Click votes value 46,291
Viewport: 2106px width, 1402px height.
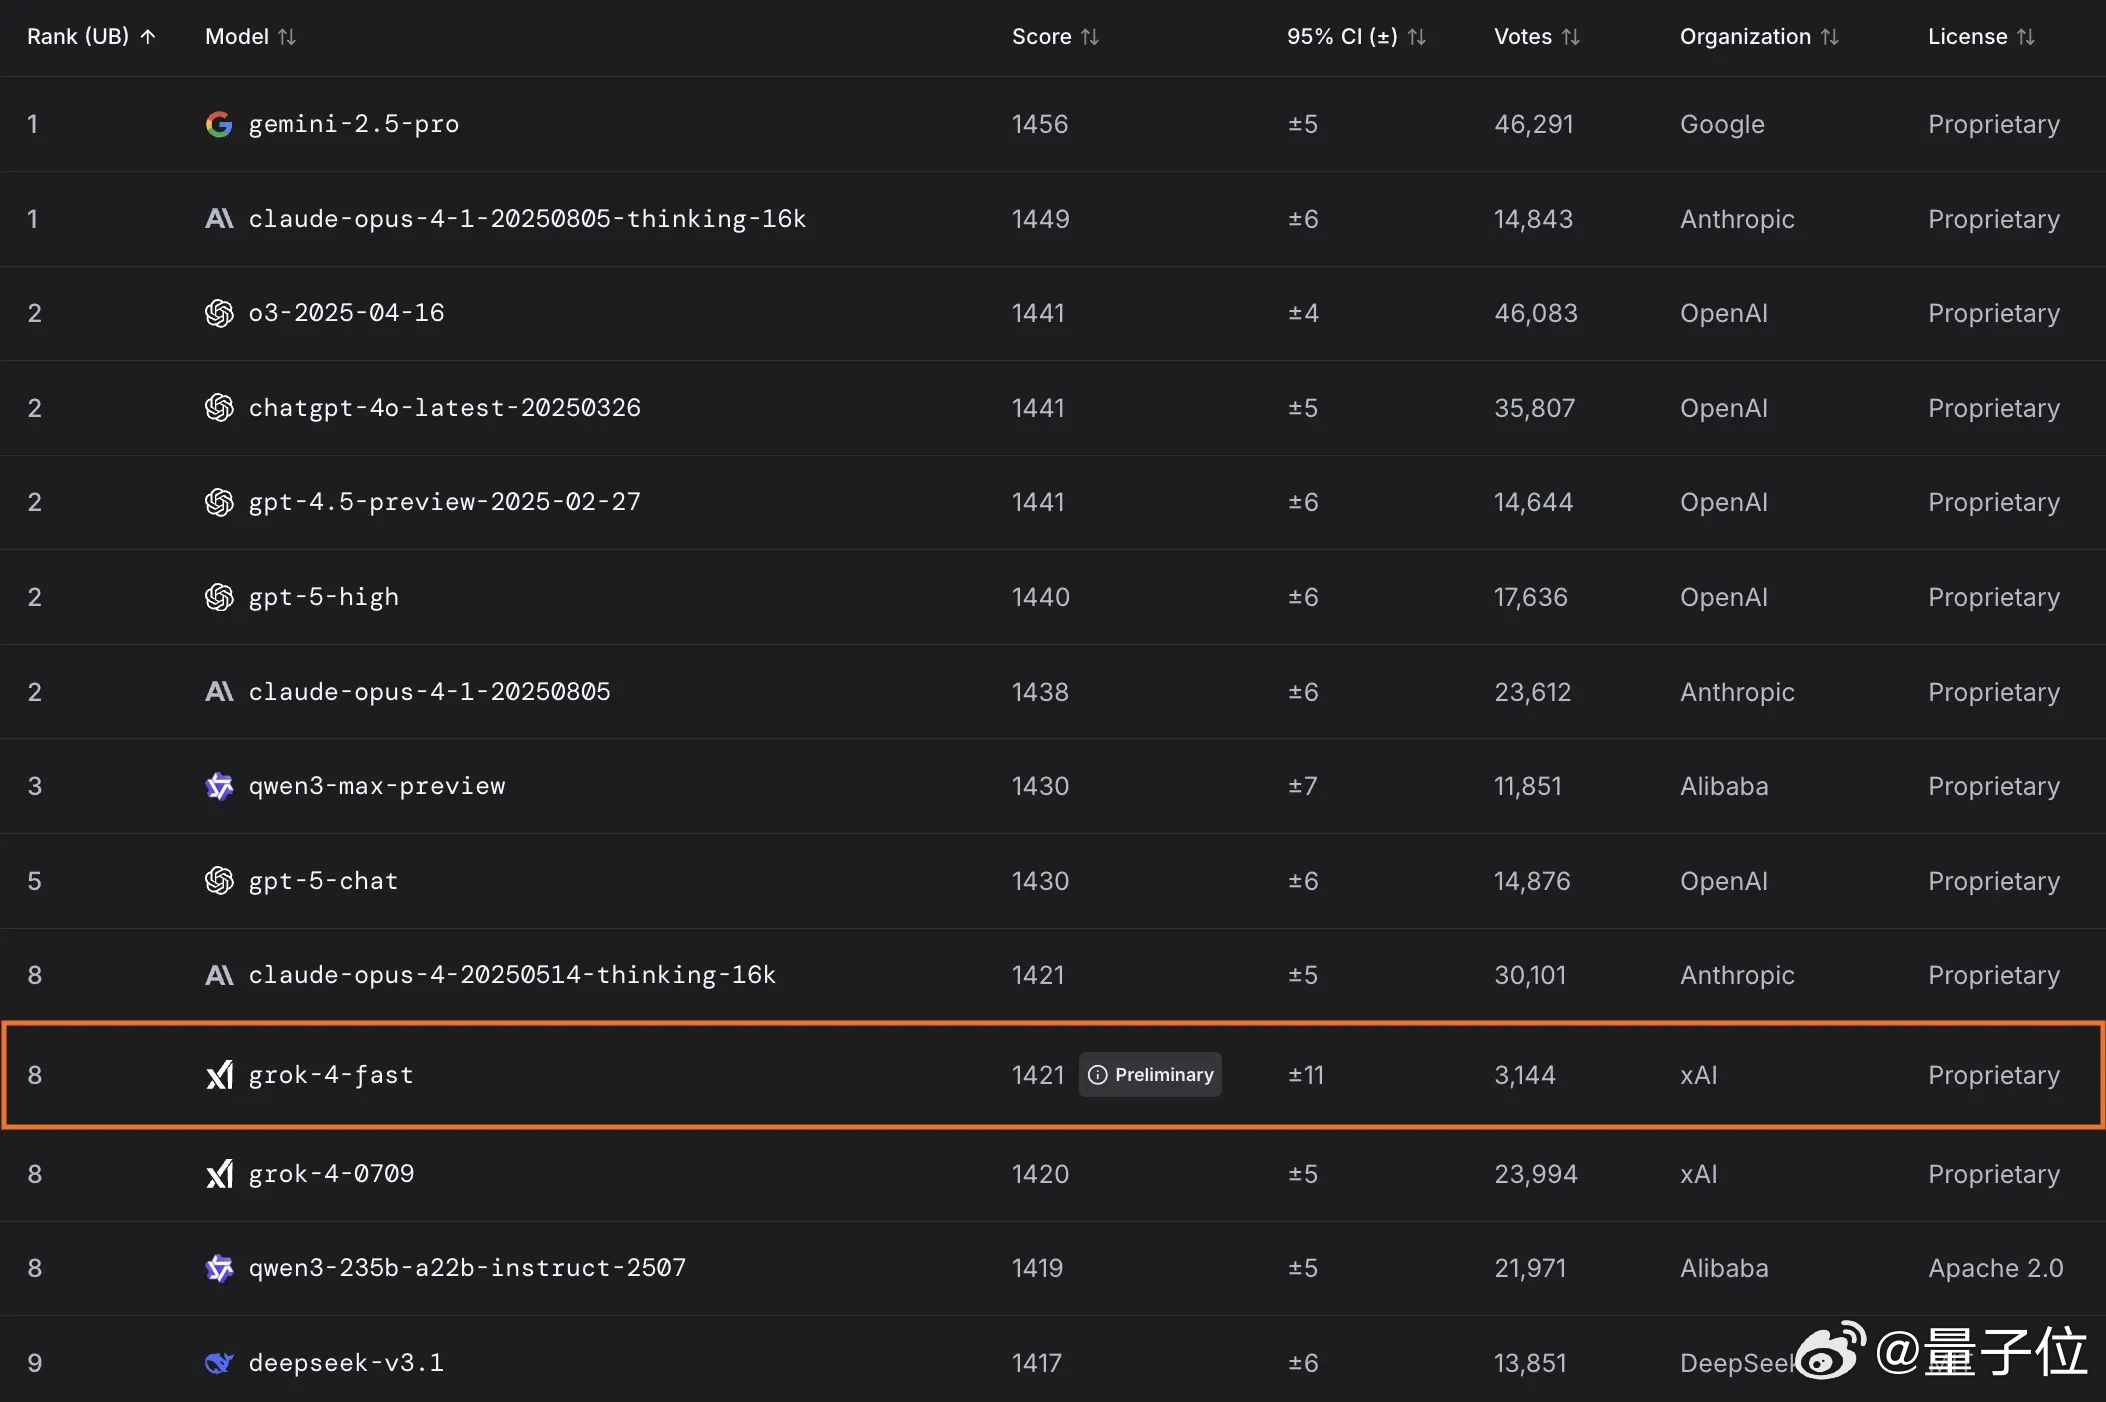click(1534, 124)
